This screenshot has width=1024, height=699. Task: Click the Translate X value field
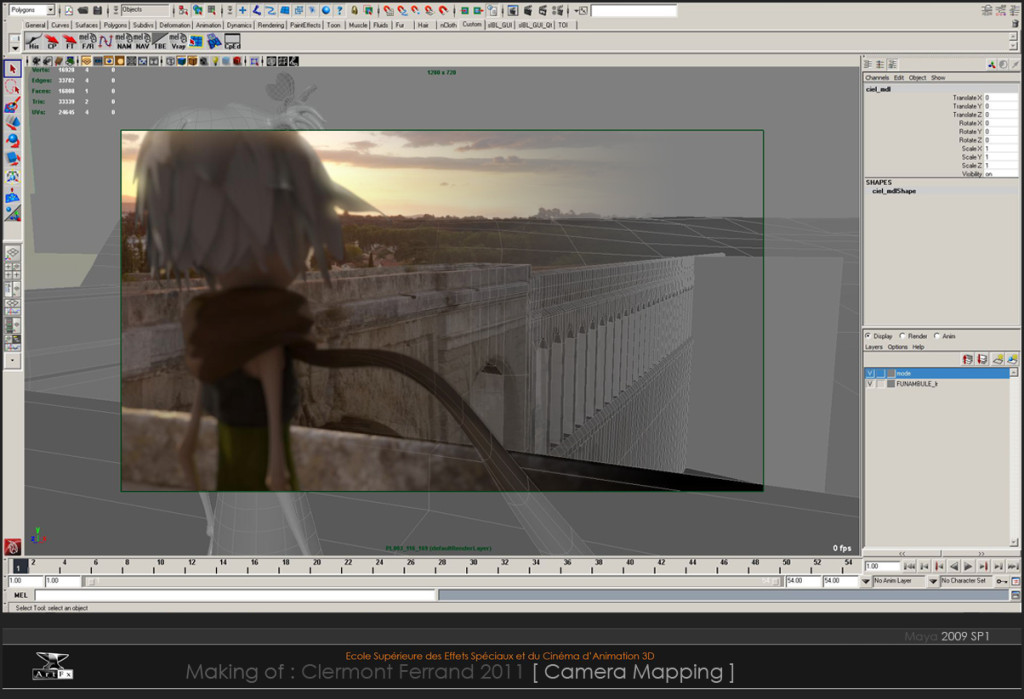pyautogui.click(x=1000, y=98)
